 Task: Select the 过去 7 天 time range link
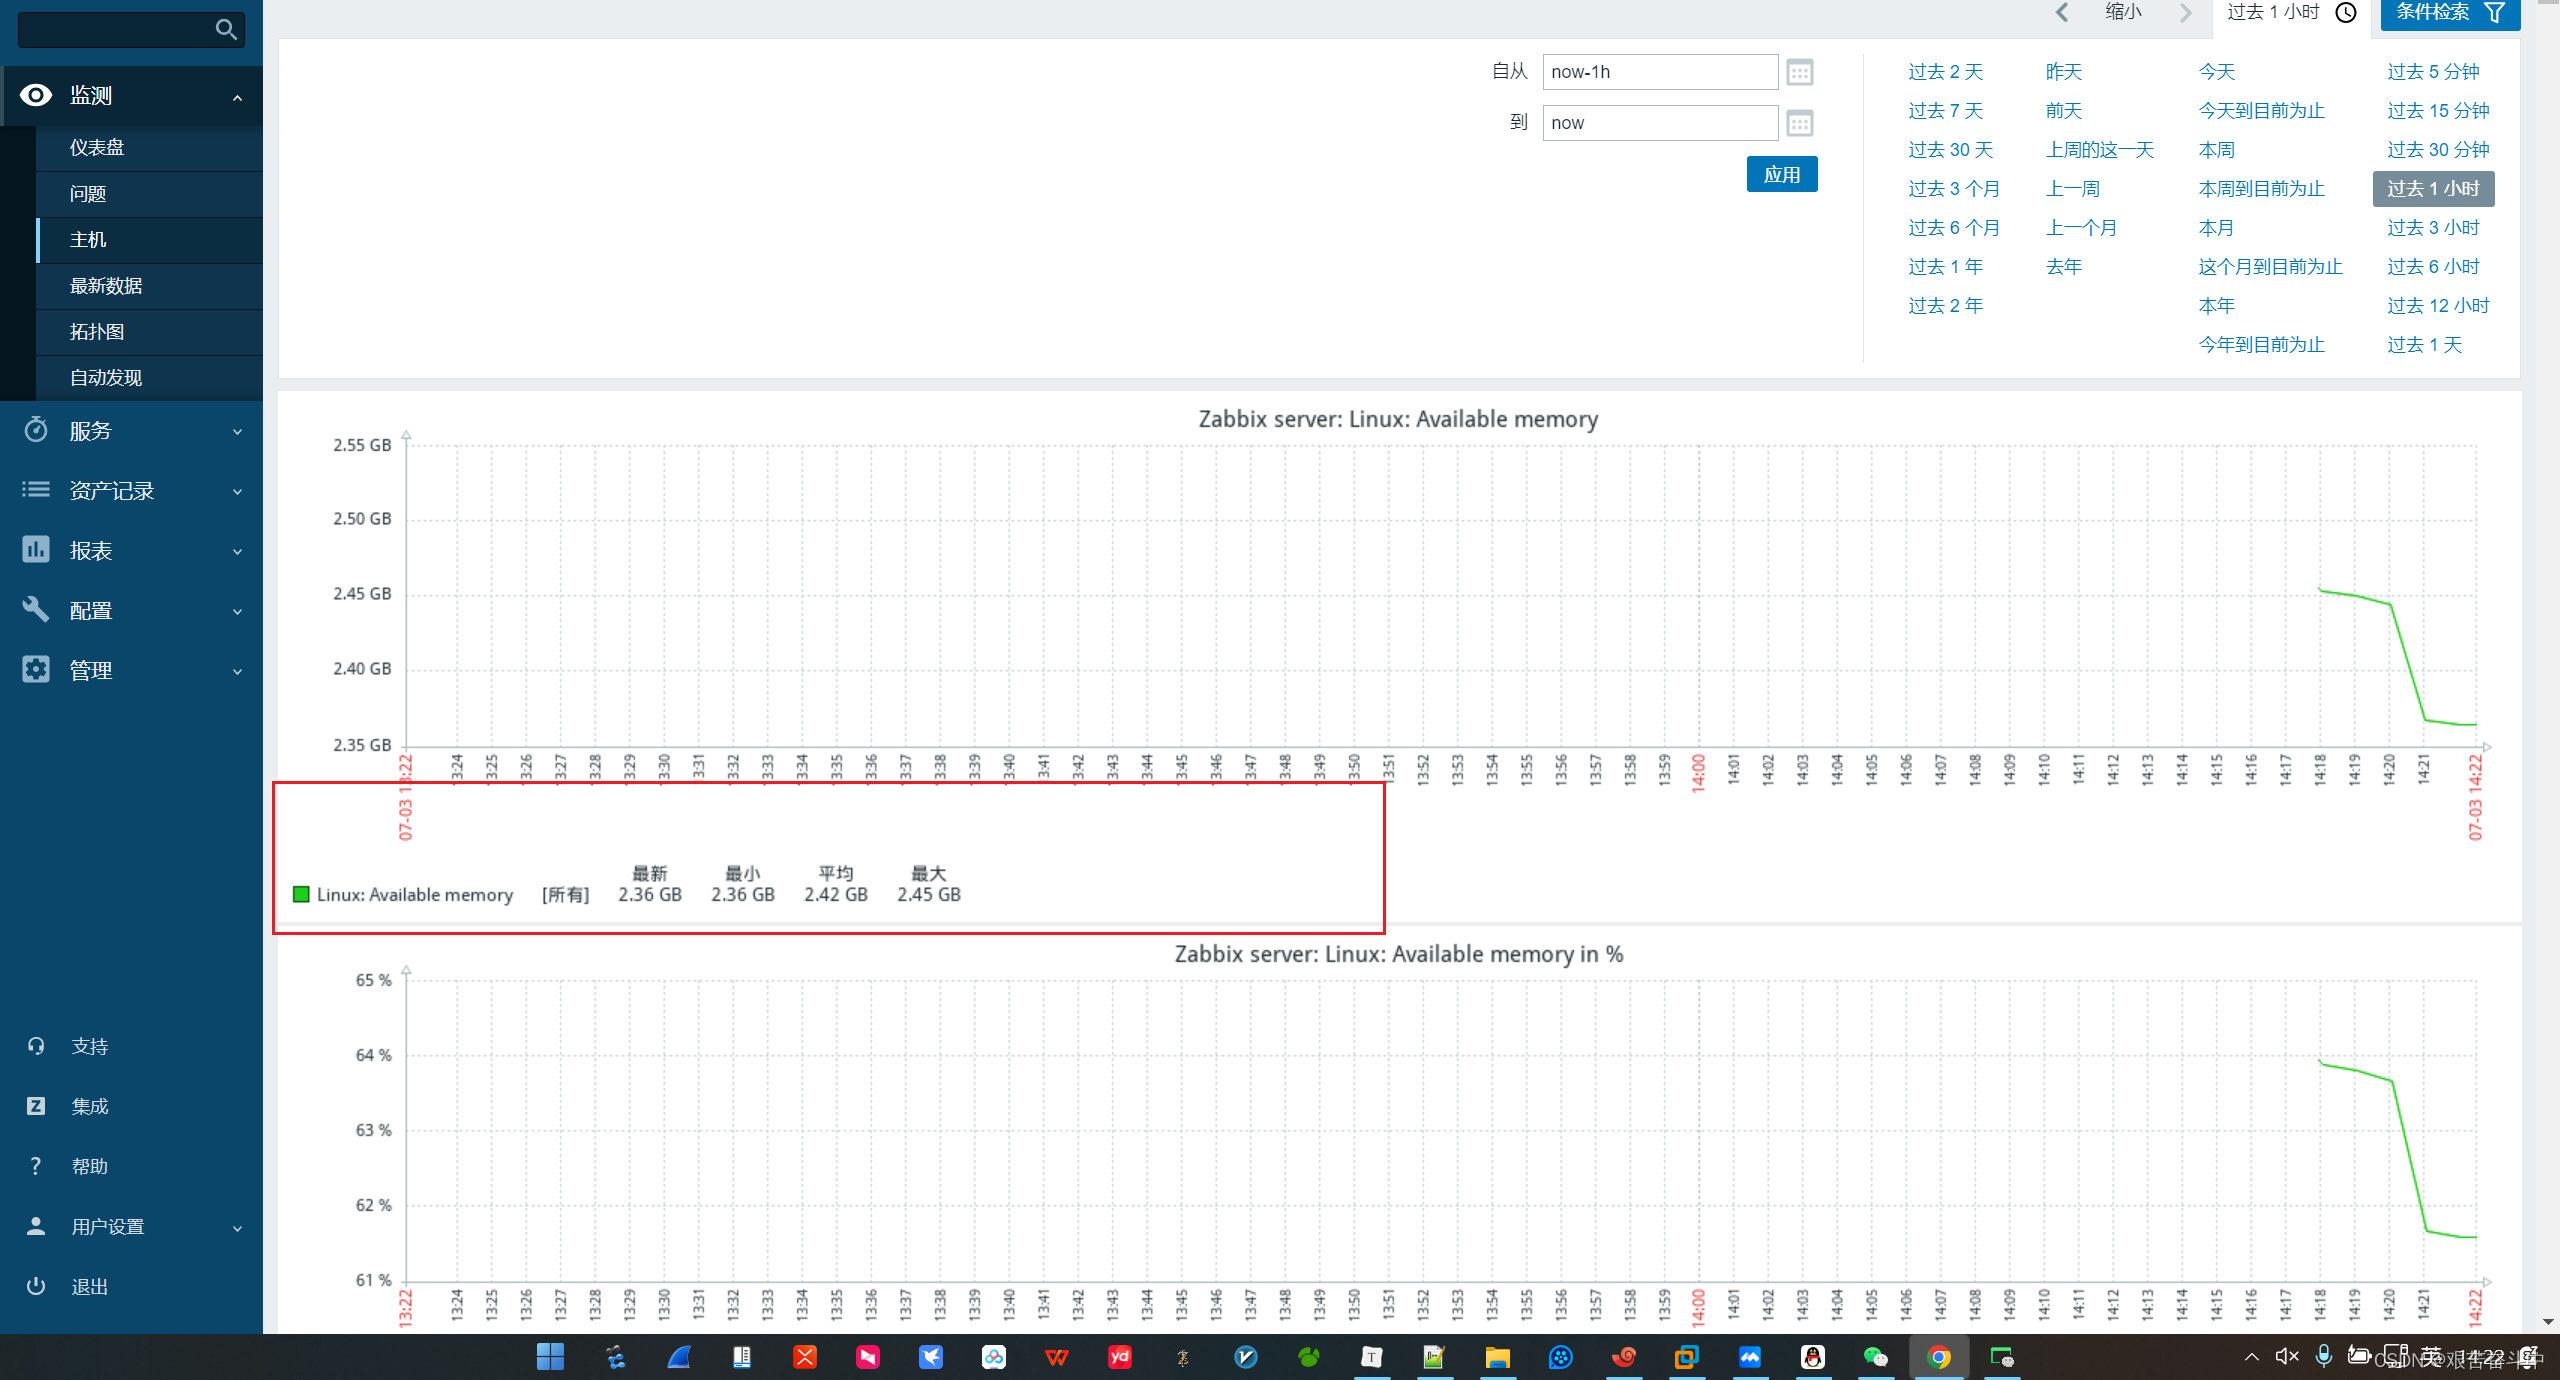1945,110
